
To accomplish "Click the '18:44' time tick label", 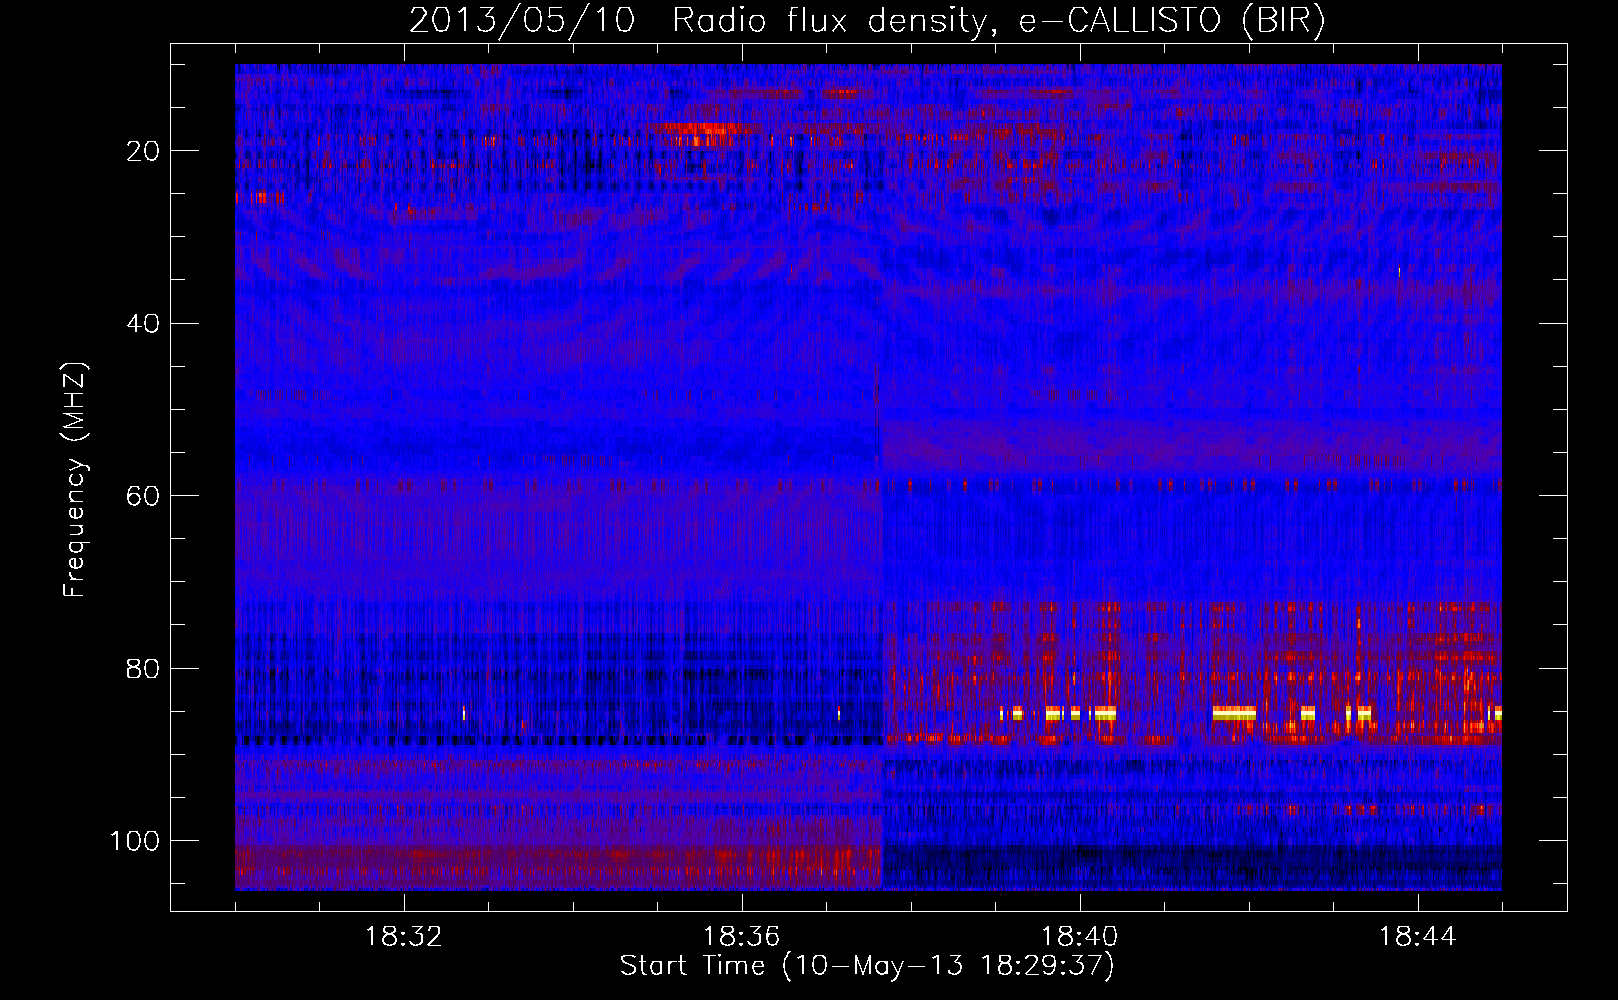I will tap(1418, 937).
